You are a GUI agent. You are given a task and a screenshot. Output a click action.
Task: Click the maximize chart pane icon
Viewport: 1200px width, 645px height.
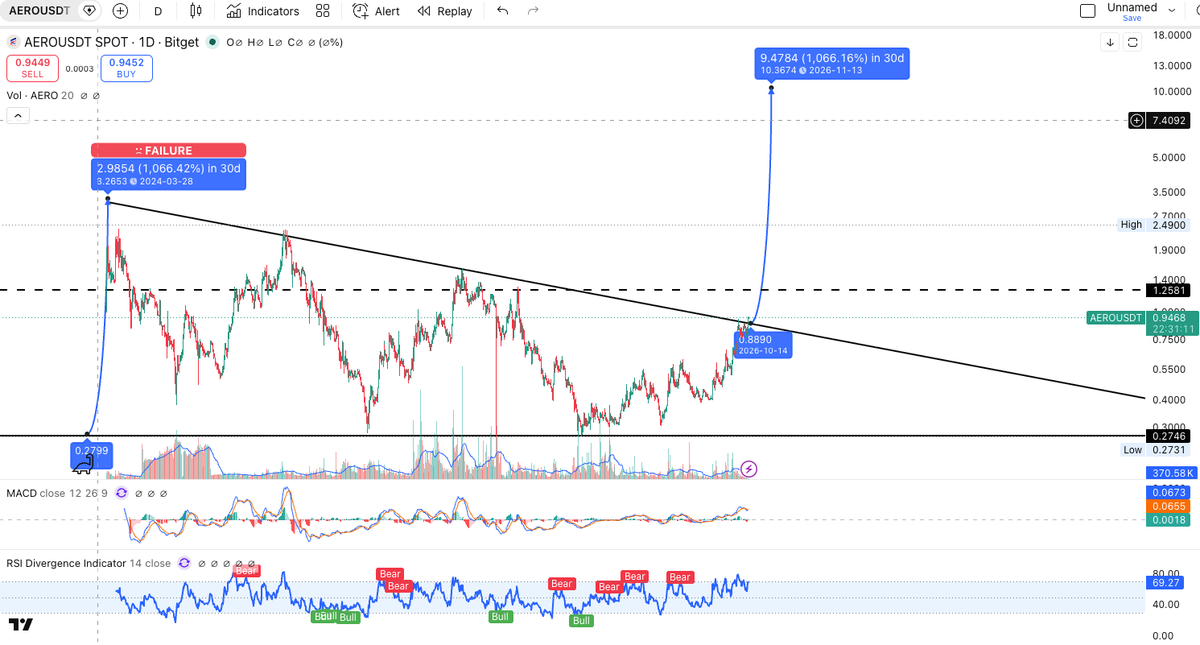click(x=1132, y=42)
